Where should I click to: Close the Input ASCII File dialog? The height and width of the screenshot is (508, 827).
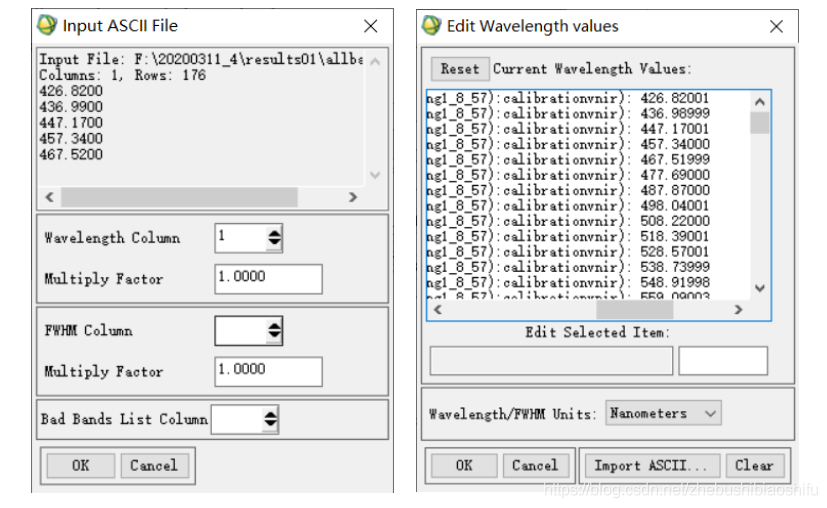tap(371, 26)
